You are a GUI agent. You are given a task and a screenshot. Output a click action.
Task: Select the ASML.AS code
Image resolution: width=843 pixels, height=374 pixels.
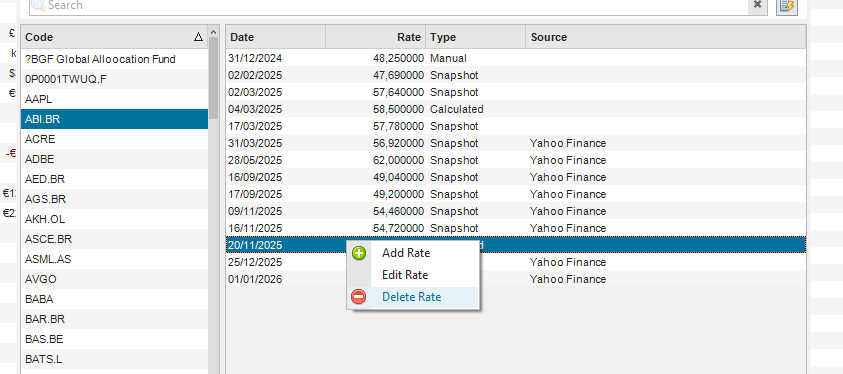(x=114, y=259)
